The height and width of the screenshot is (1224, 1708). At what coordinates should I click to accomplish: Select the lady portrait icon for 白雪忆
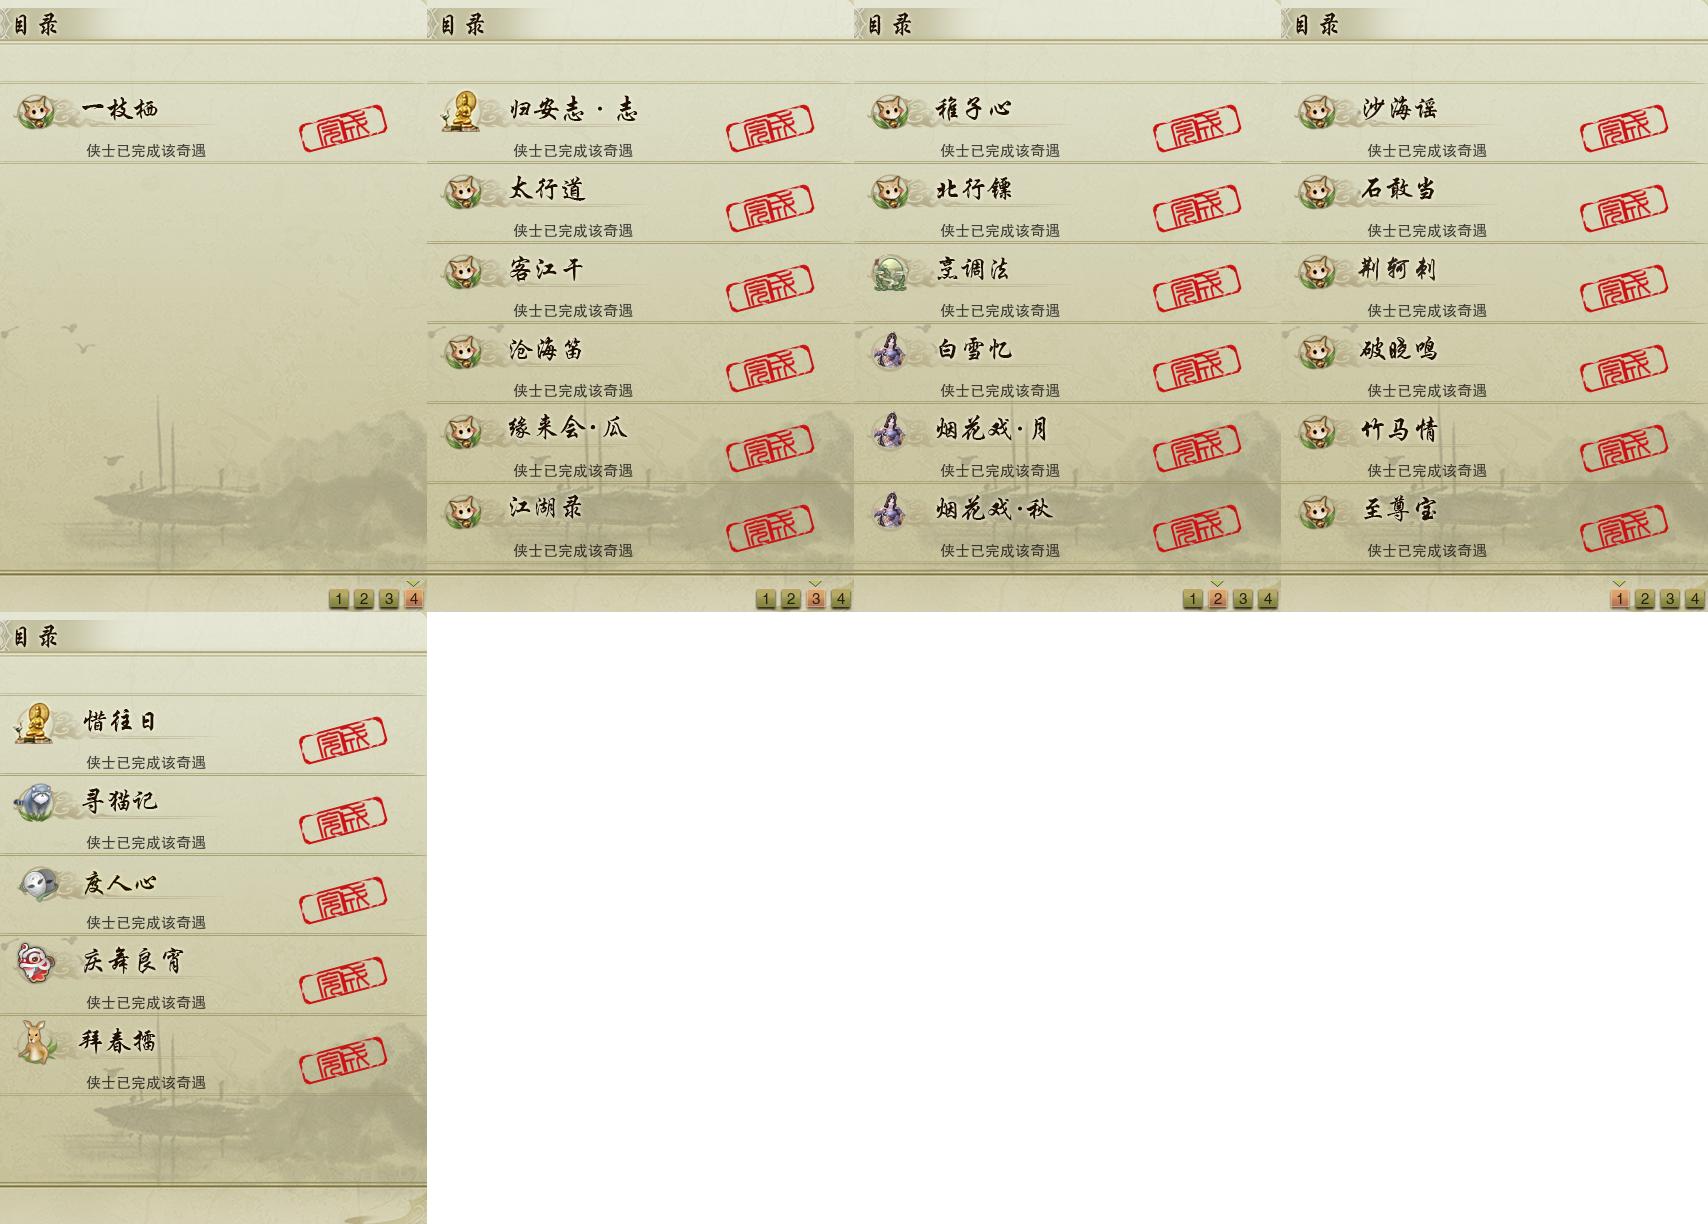coord(890,351)
